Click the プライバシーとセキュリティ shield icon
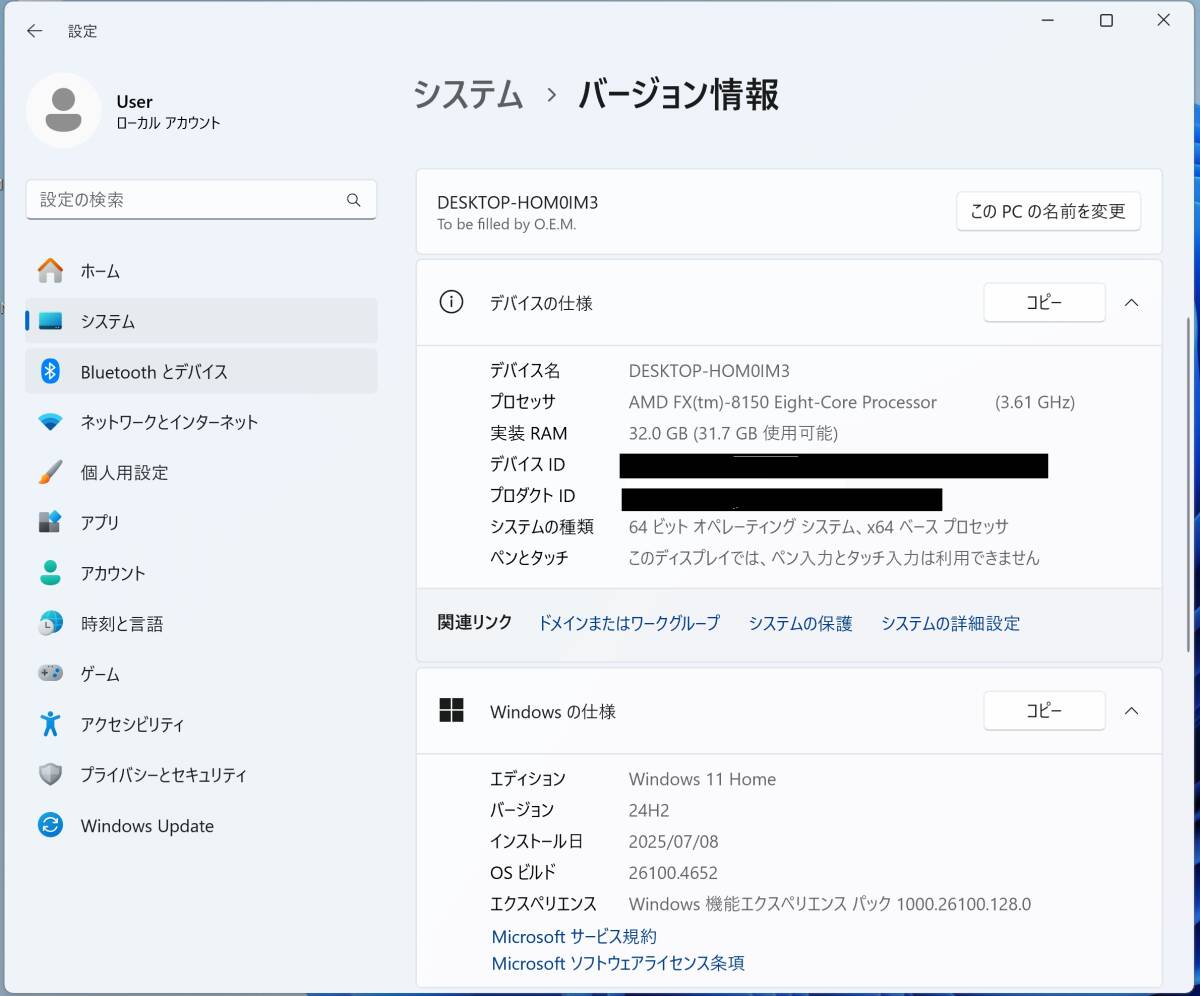Screen dimensions: 1200x996 [50, 775]
